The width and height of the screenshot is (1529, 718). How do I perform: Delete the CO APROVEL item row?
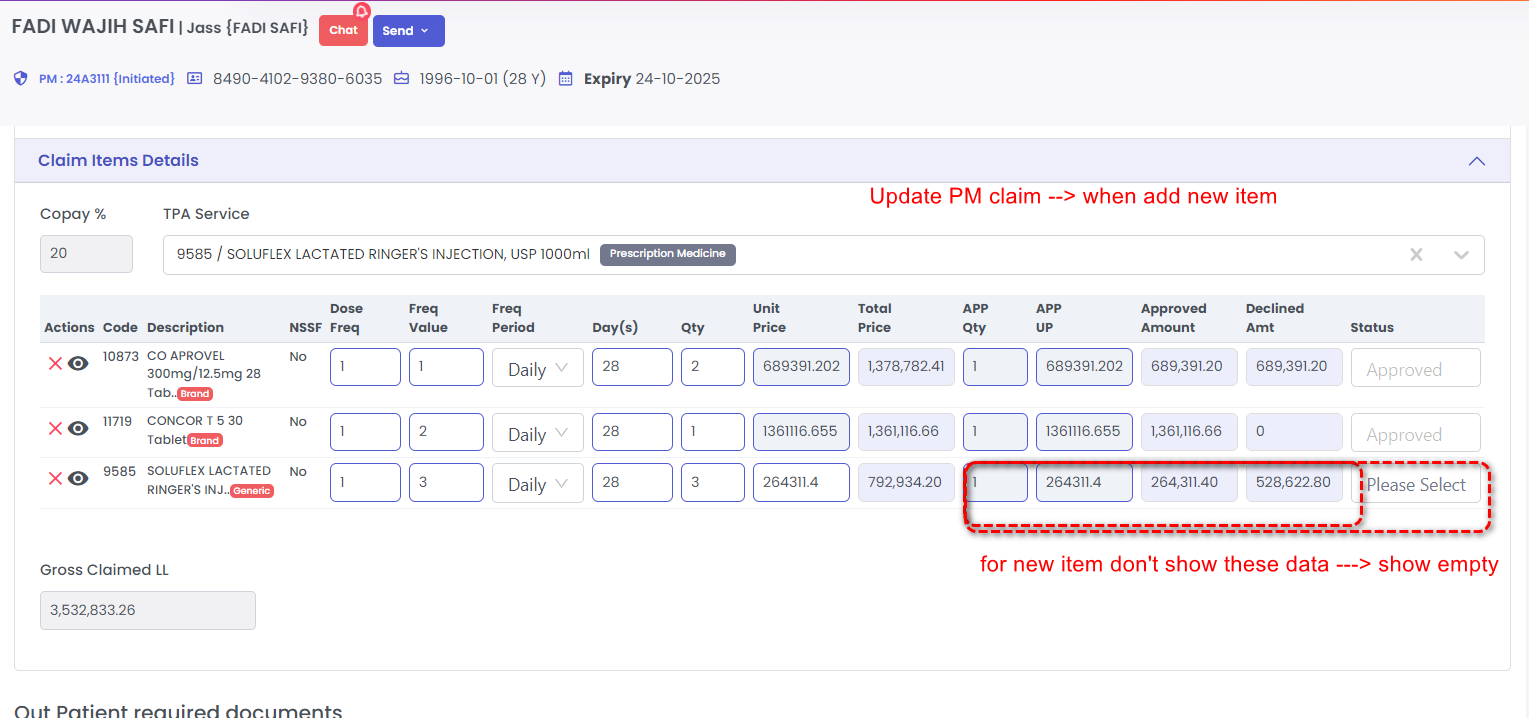[x=55, y=364]
